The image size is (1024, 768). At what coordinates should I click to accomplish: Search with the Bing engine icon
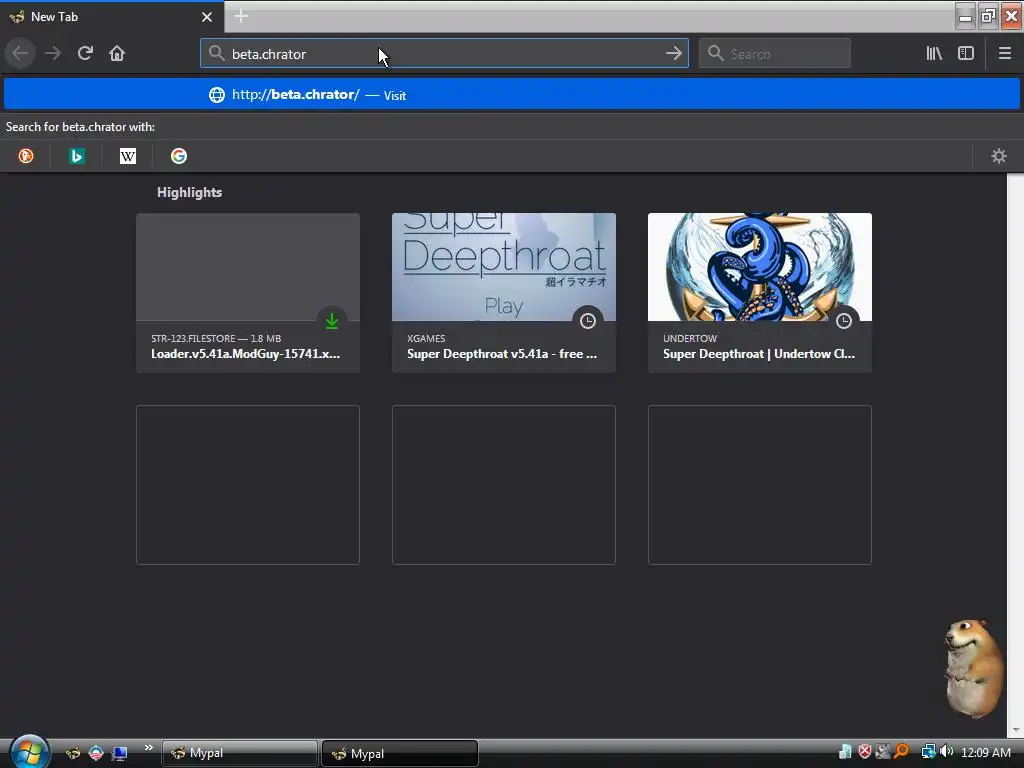77,156
